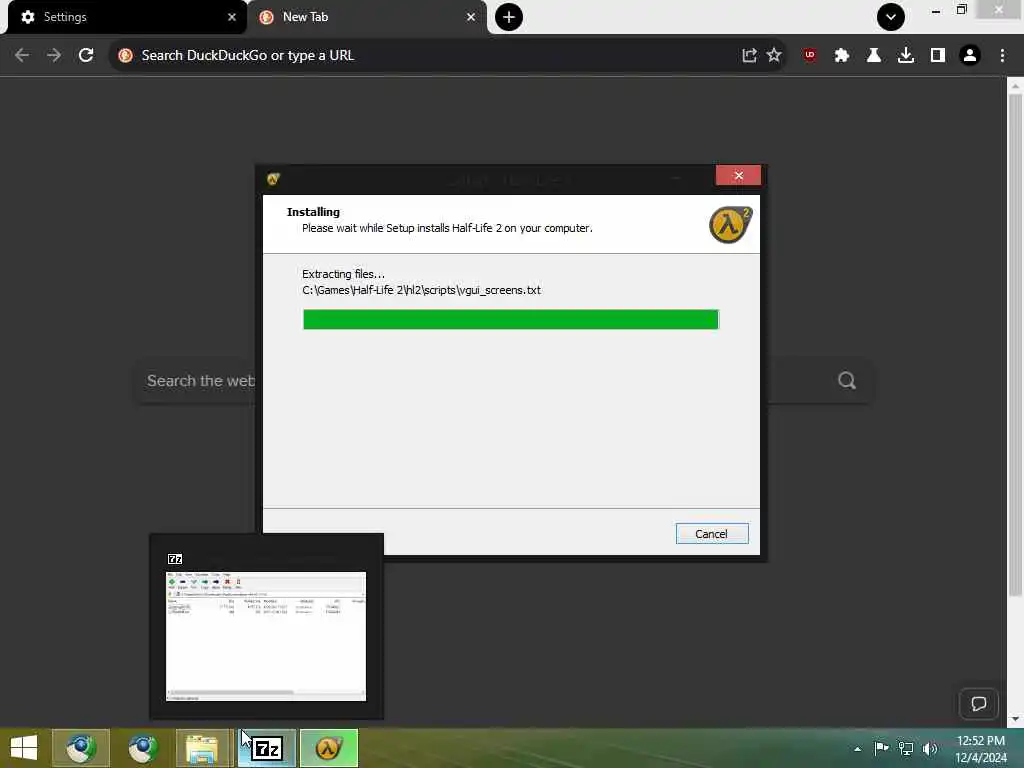The image size is (1024, 768).
Task: Open first browser icon in taskbar
Action: point(80,748)
